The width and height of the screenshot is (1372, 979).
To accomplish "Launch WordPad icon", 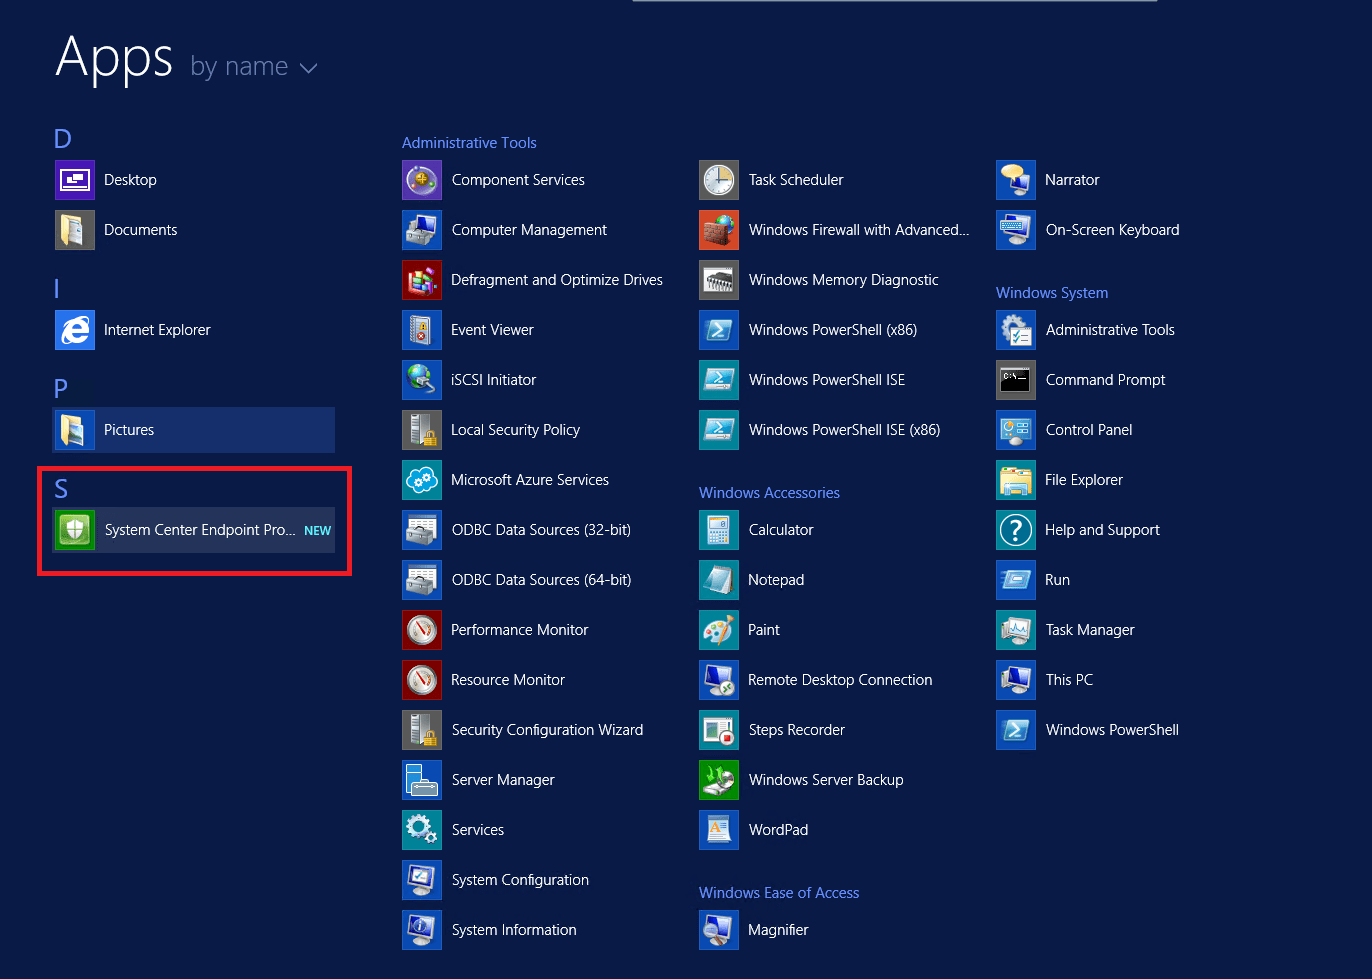I will coord(719,830).
